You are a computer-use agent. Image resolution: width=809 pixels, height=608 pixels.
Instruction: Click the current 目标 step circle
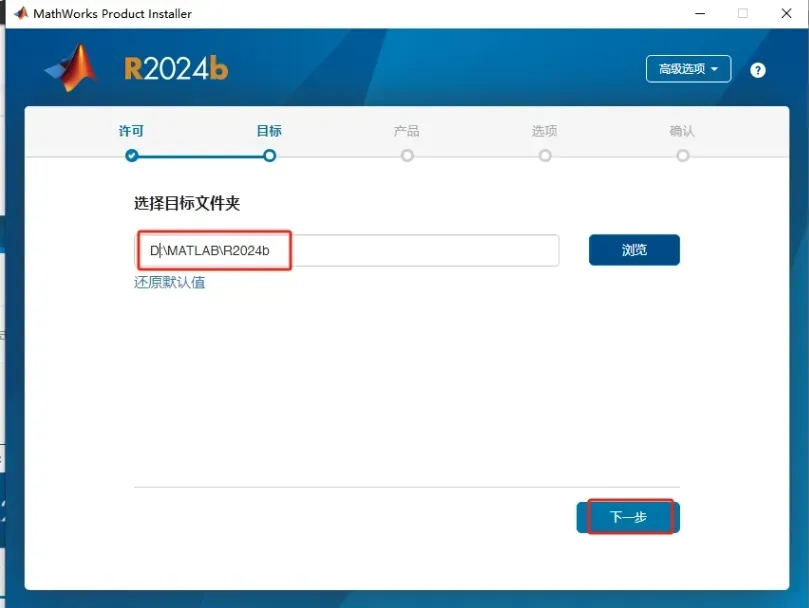pos(269,155)
